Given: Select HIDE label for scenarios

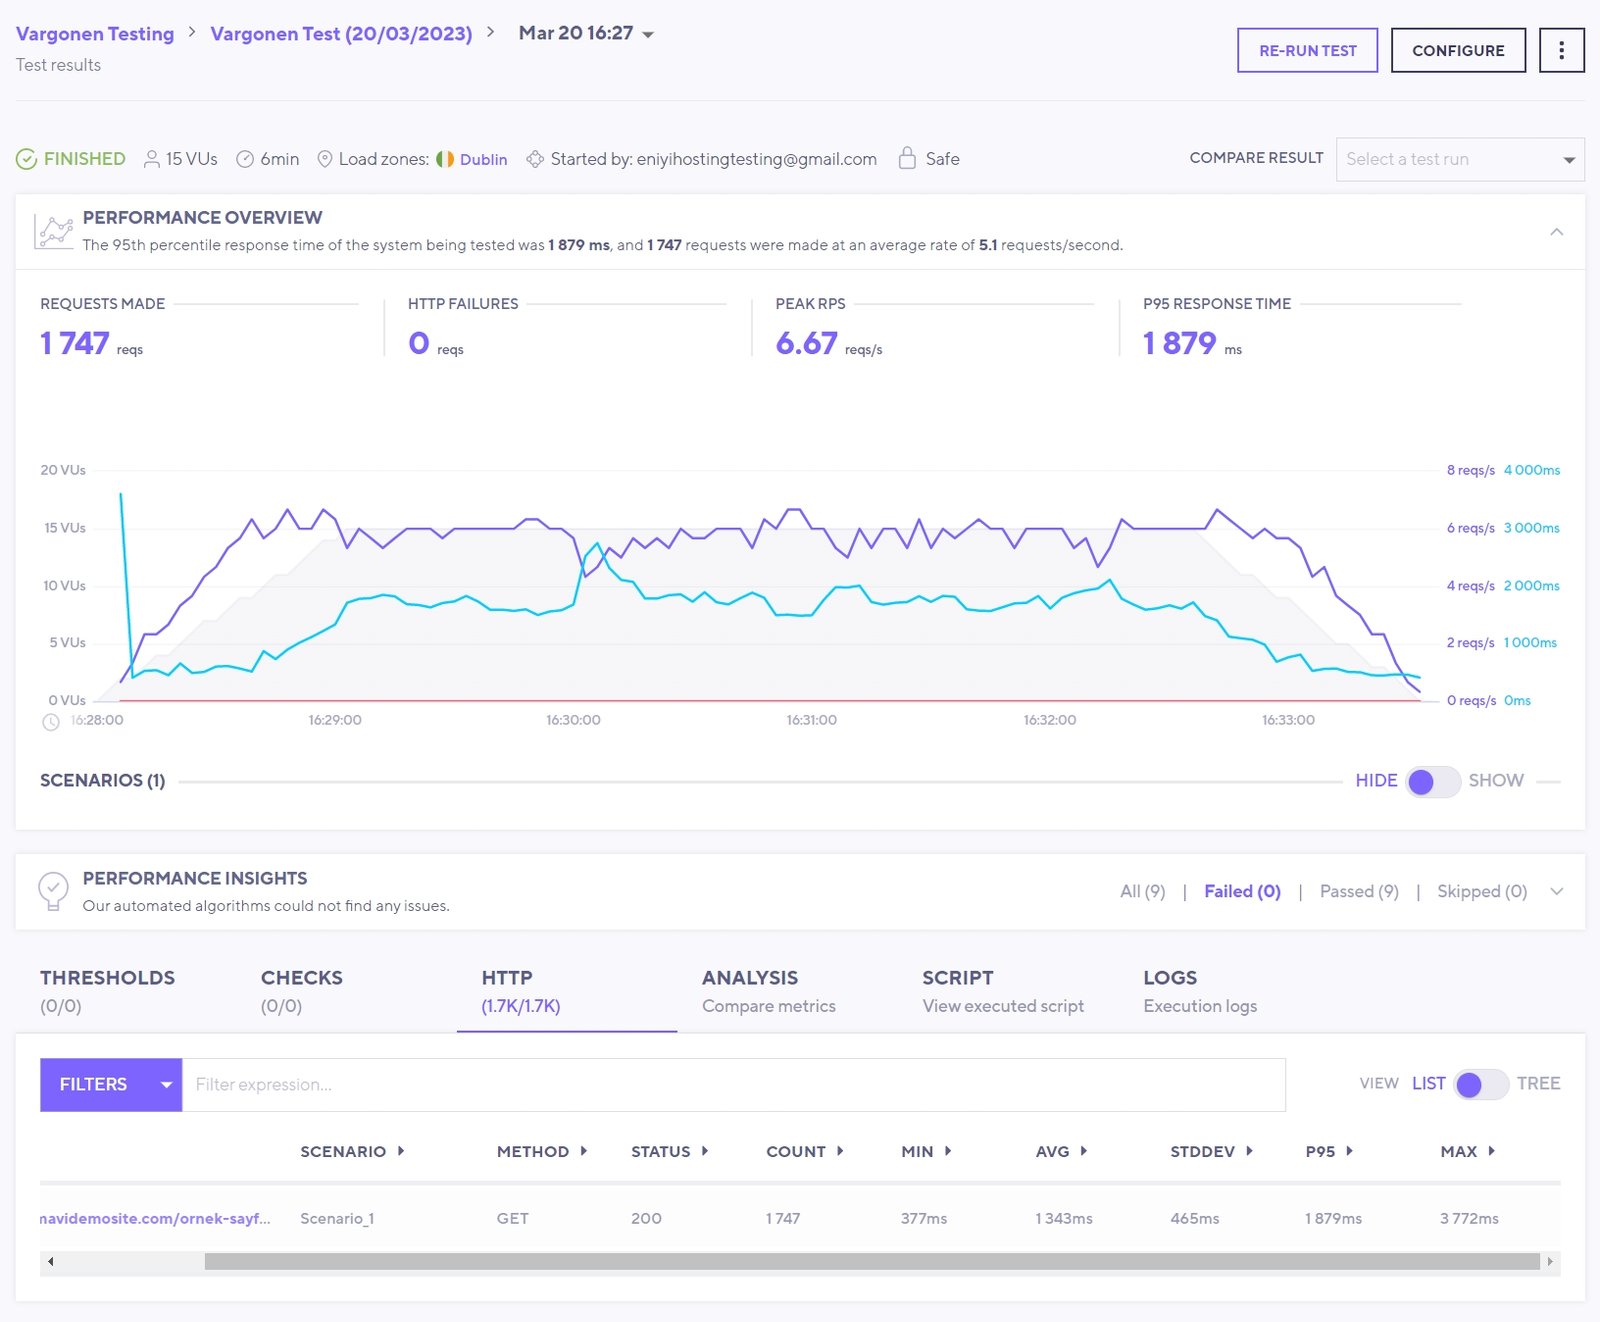Looking at the screenshot, I should click(1376, 780).
